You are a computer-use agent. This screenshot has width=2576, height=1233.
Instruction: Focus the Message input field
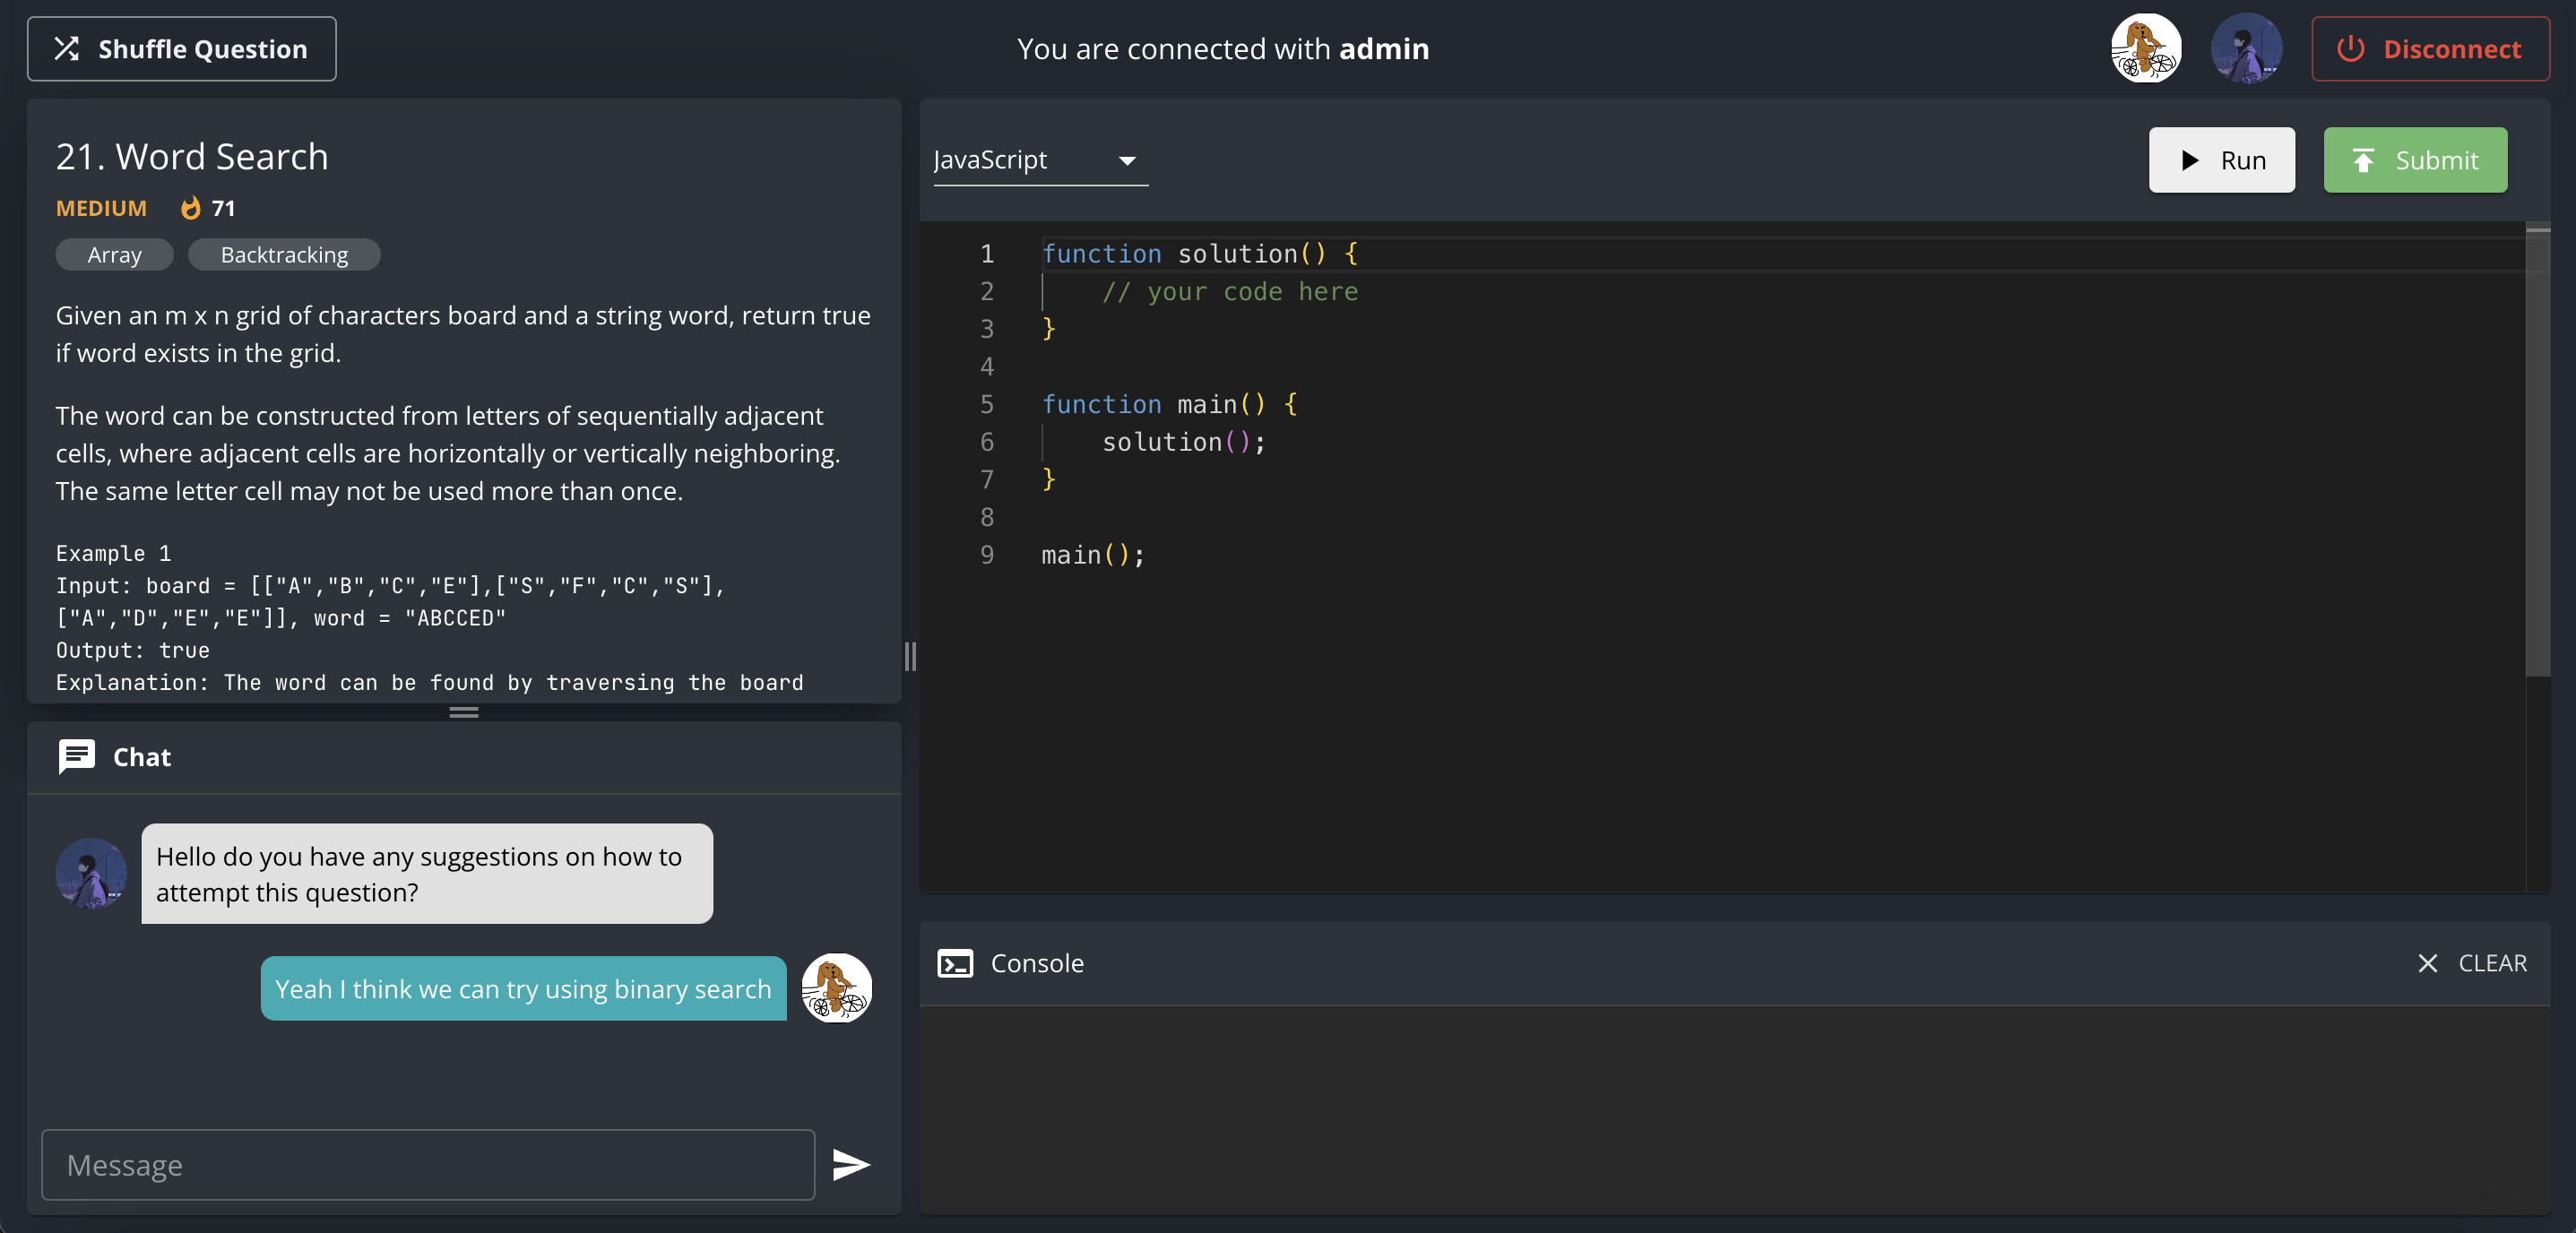click(428, 1165)
